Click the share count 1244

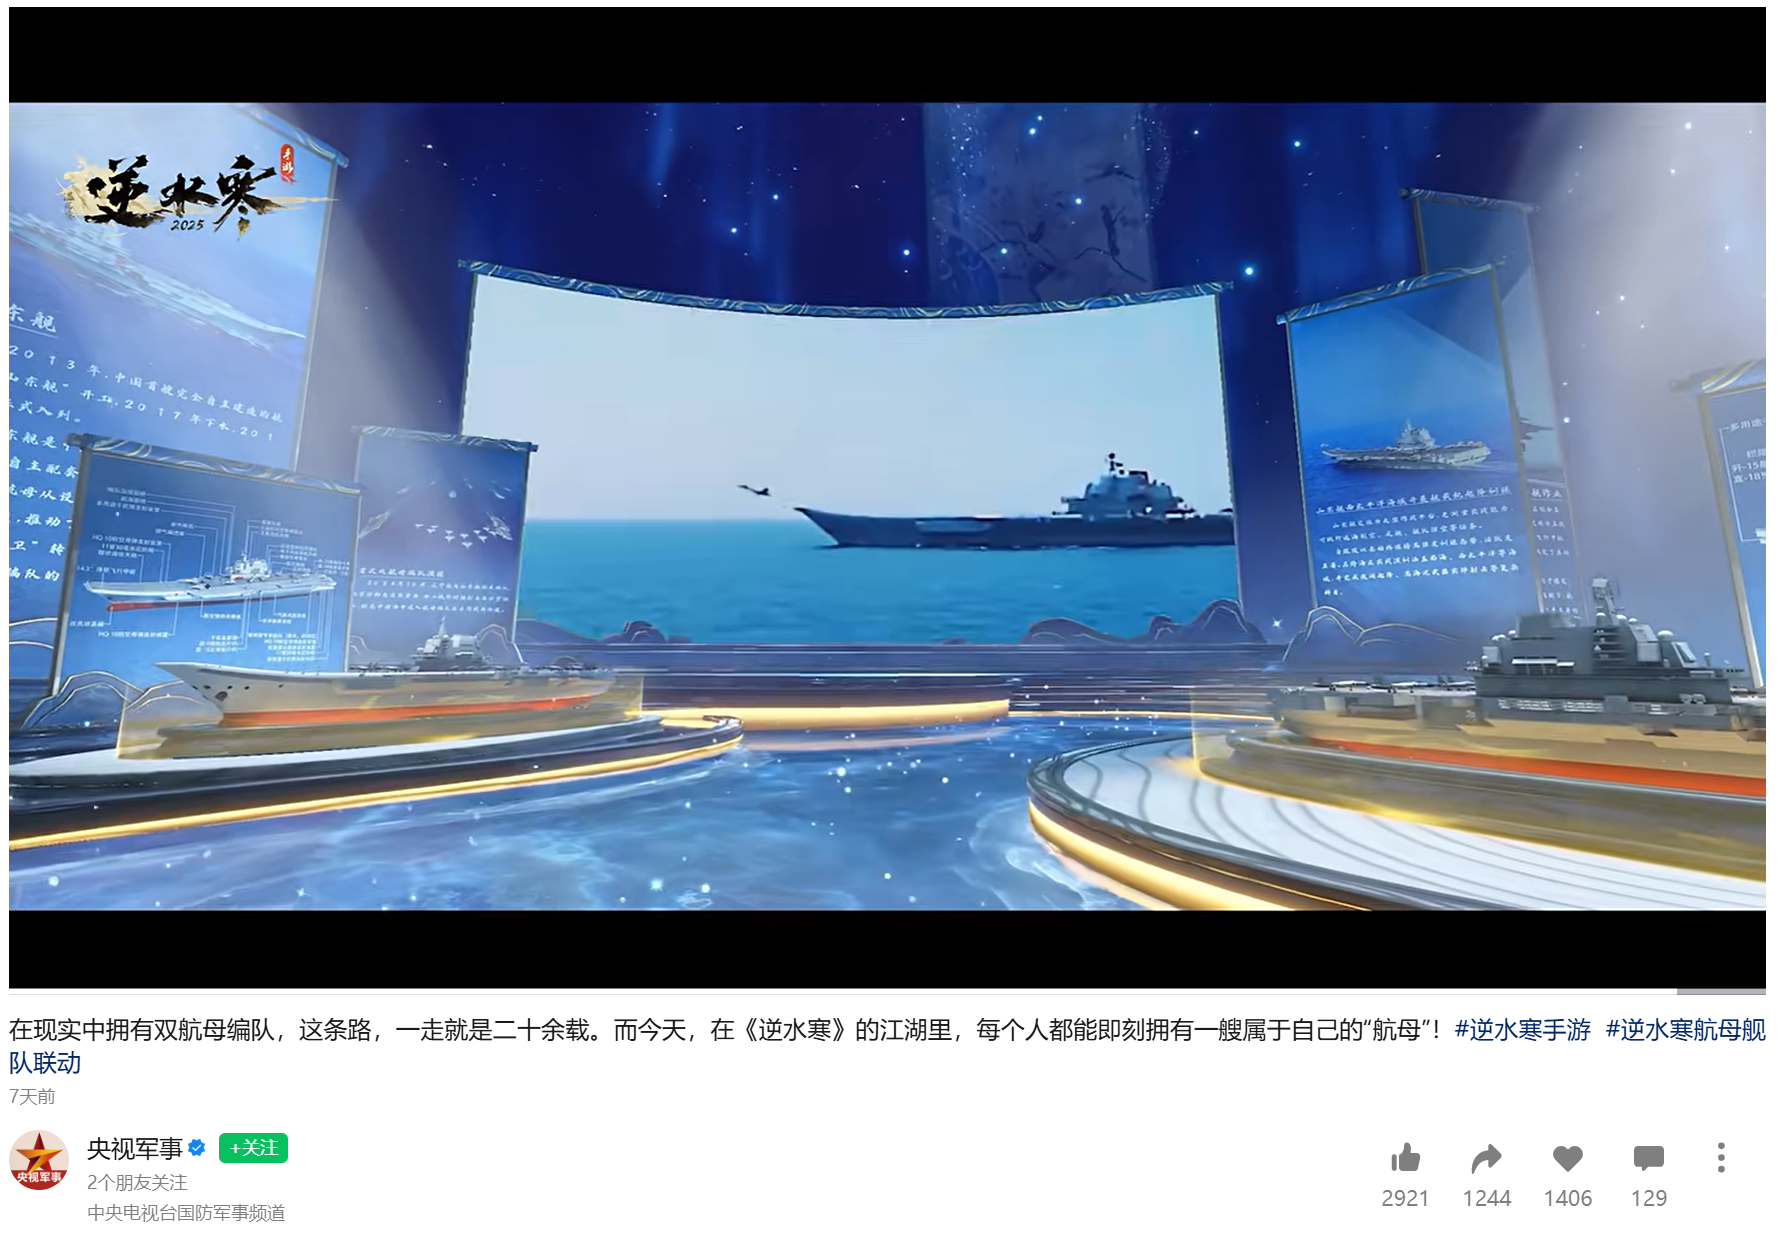point(1487,1198)
